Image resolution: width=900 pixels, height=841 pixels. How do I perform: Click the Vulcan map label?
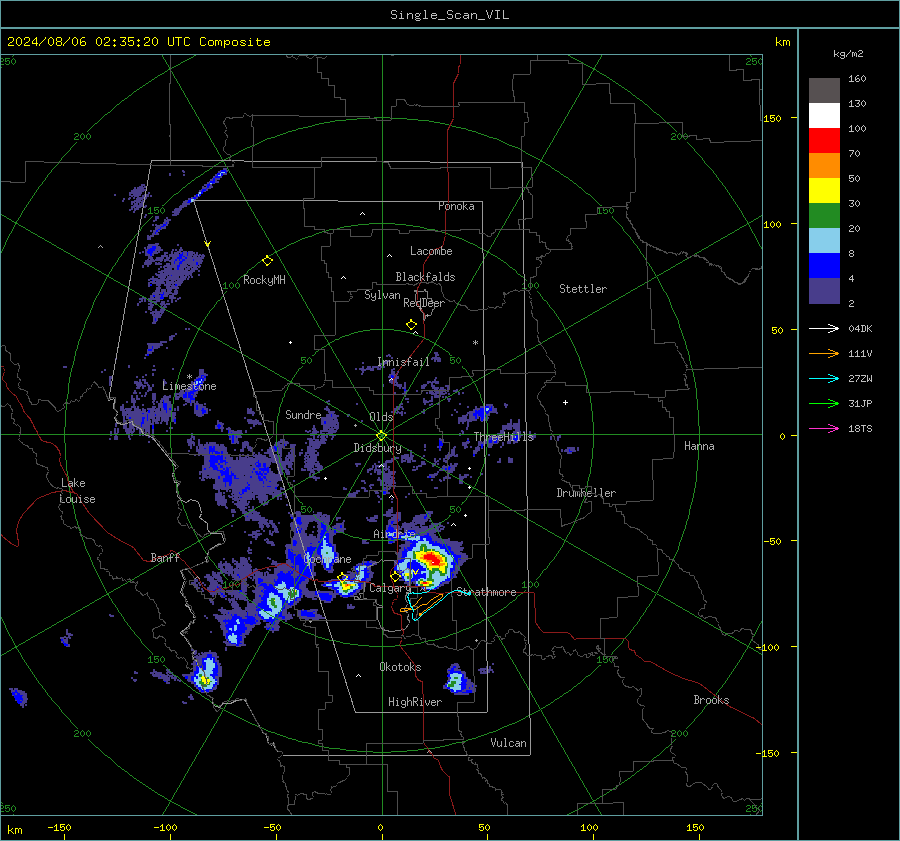click(x=508, y=743)
